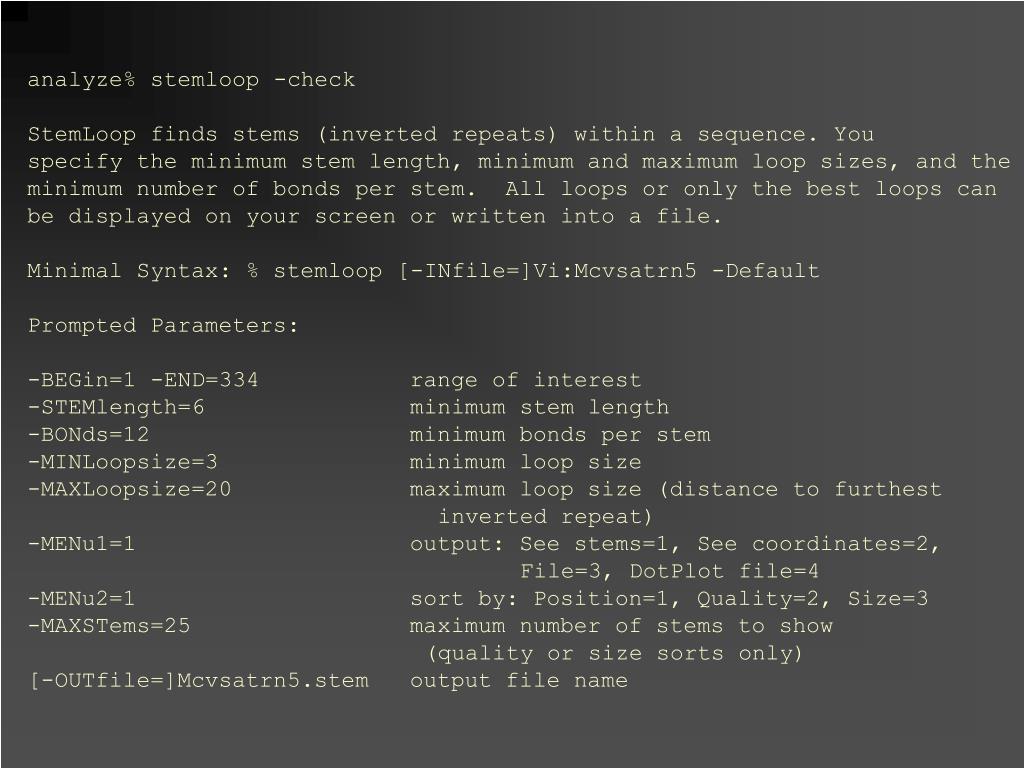Click the -MAXLoopsize=20 parameter

tap(129, 489)
